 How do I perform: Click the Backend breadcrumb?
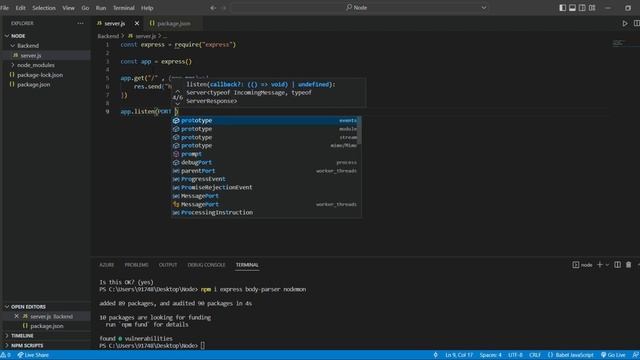[108, 36]
